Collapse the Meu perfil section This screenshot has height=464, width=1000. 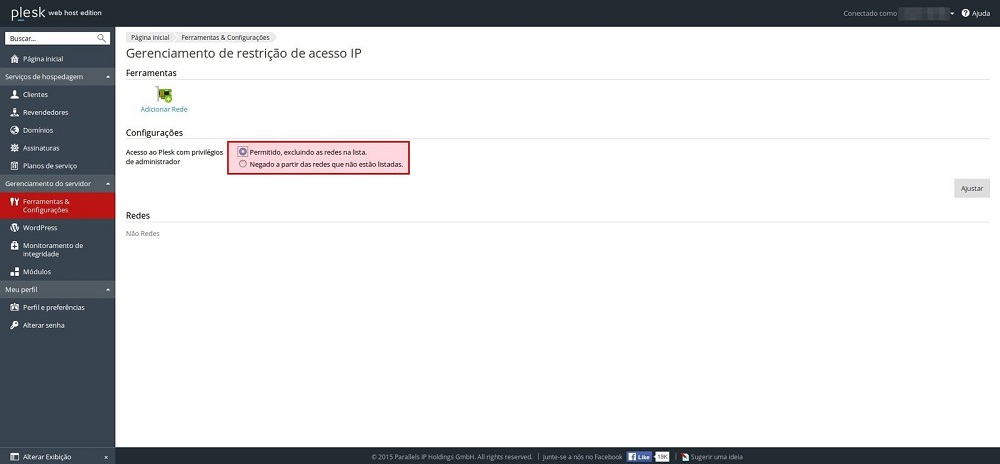107,289
